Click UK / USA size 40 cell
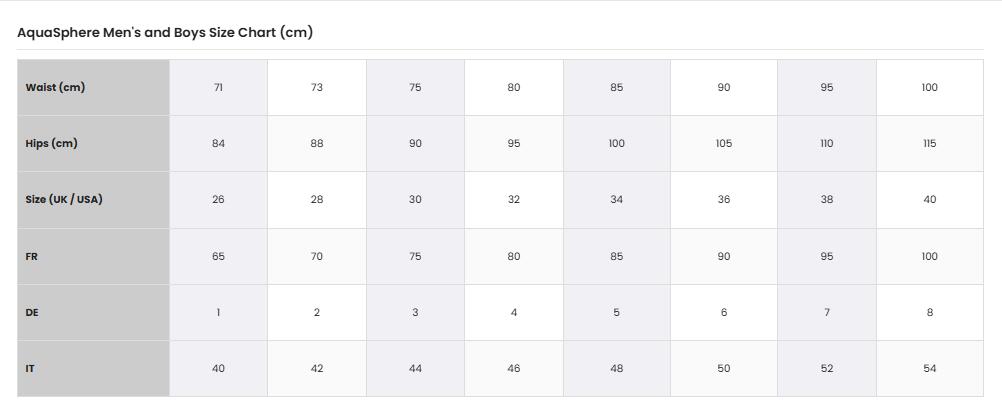Viewport: 1002px width, 419px height. coord(930,200)
